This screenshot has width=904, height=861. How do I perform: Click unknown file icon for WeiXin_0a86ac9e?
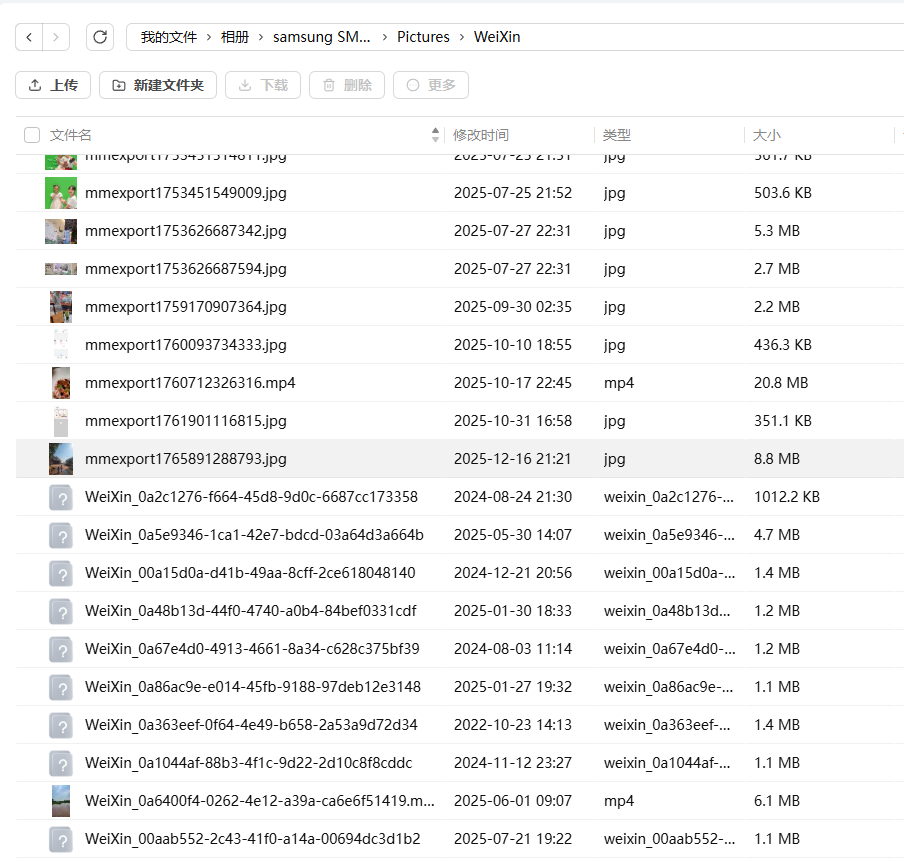point(61,687)
